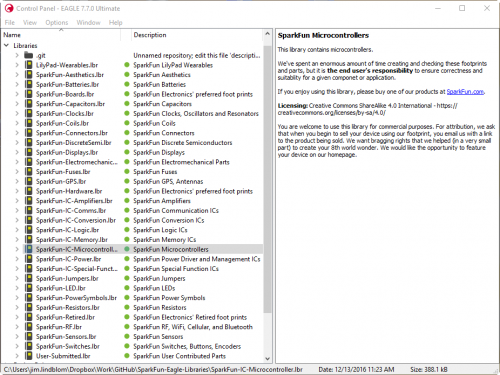The width and height of the screenshot is (500, 375).
Task: Toggle in-use dot for SparkFun Sensors
Action: point(127,336)
